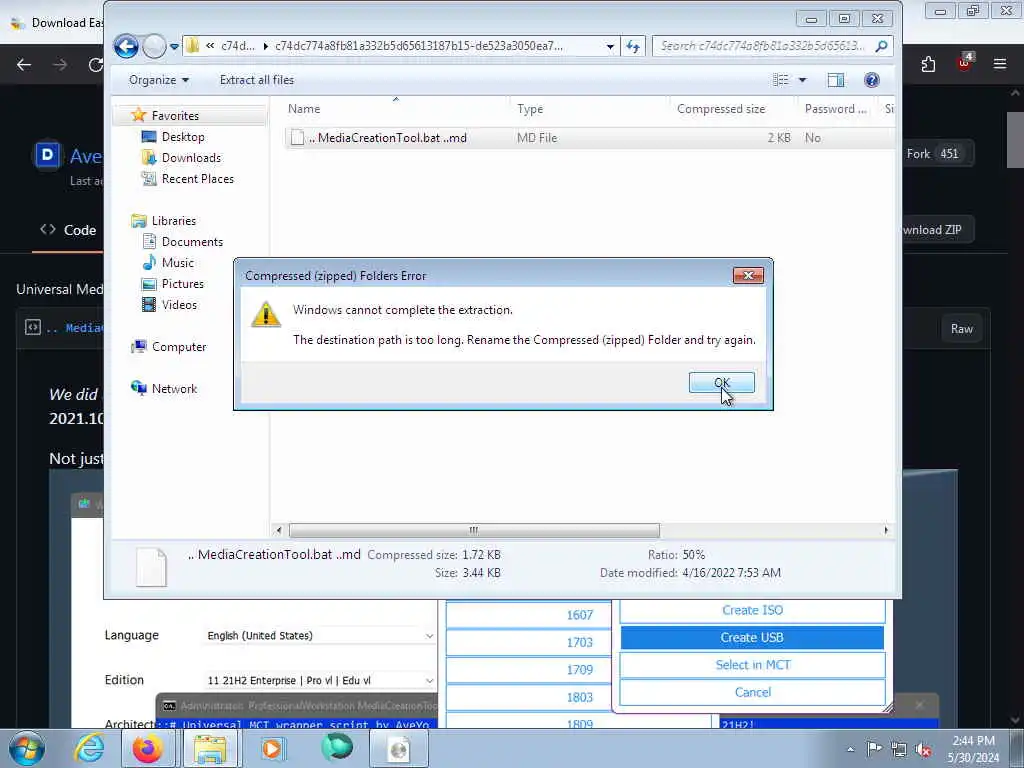Image resolution: width=1024 pixels, height=768 pixels.
Task: Click Extract all files
Action: (257, 80)
